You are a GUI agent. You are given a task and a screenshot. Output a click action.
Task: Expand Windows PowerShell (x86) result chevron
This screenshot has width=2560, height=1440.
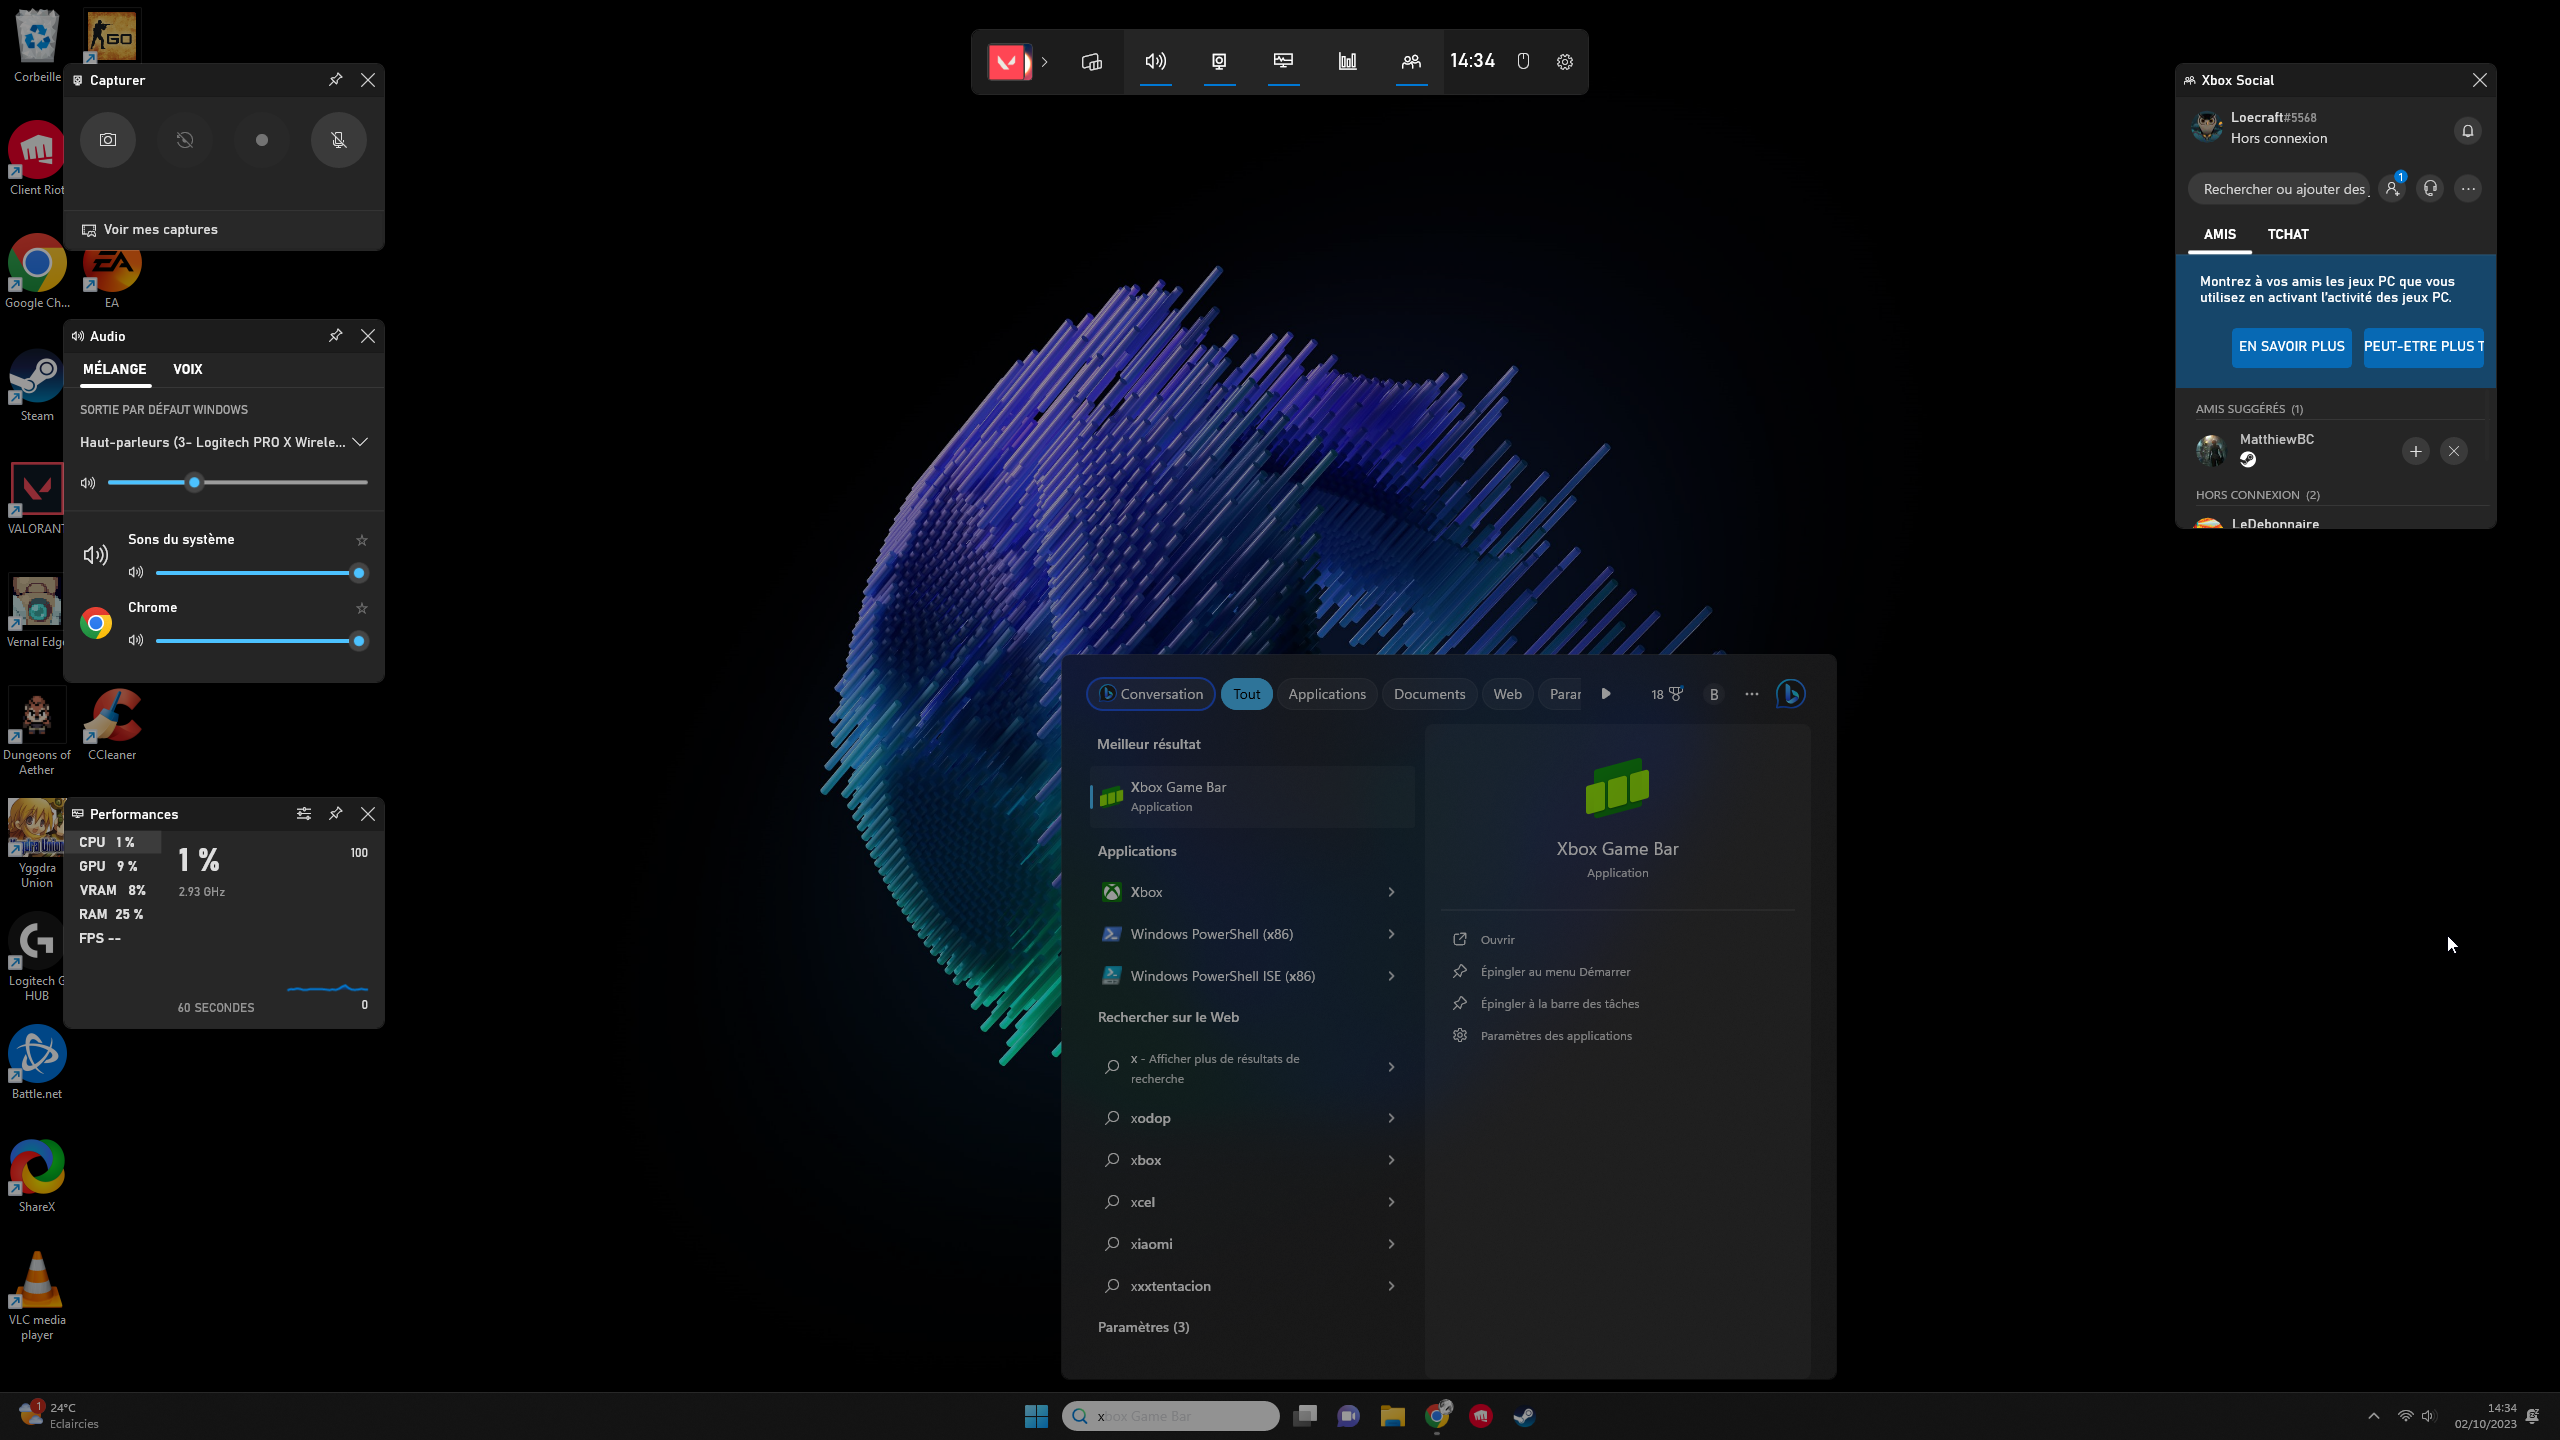(1391, 934)
